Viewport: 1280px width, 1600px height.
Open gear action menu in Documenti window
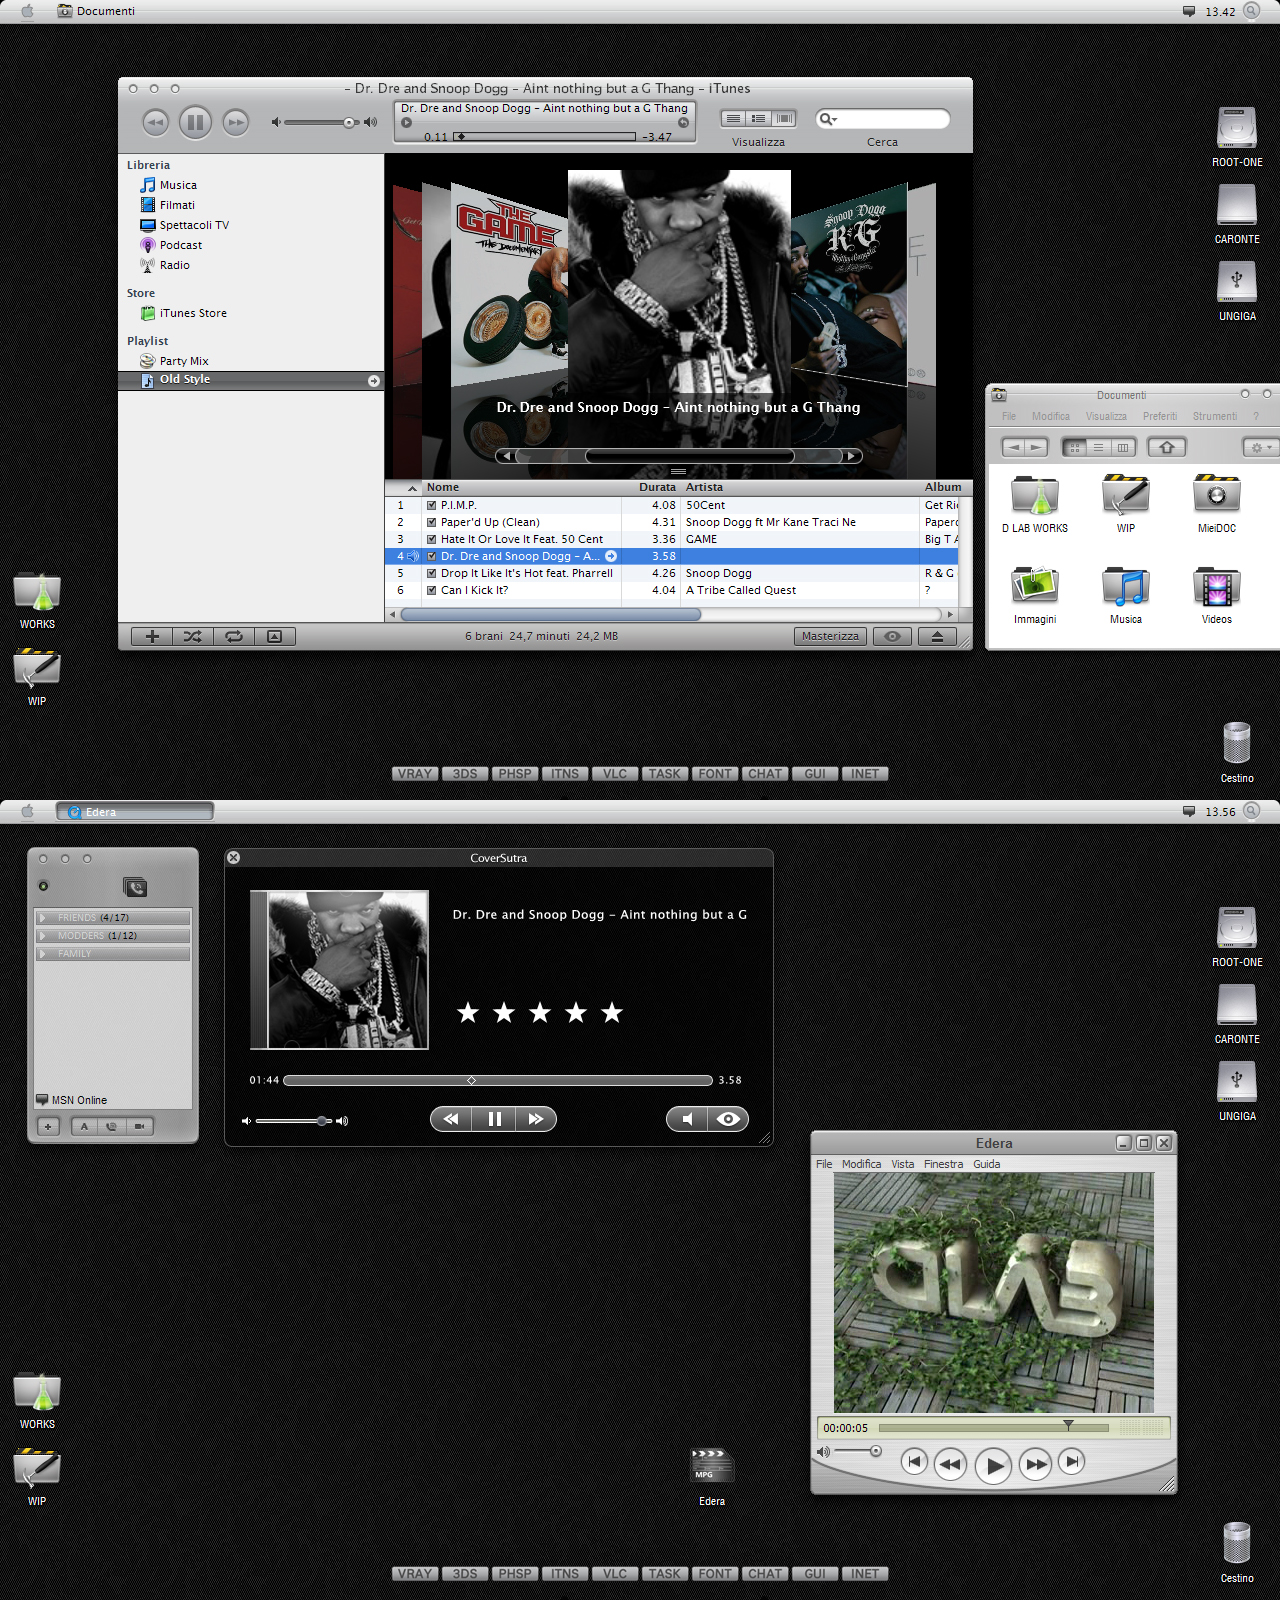click(1260, 447)
